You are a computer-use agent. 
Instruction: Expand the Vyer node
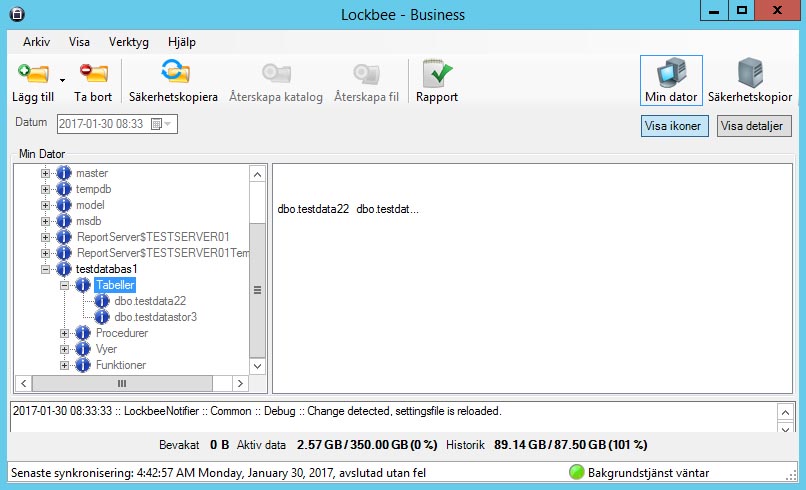pos(64,349)
